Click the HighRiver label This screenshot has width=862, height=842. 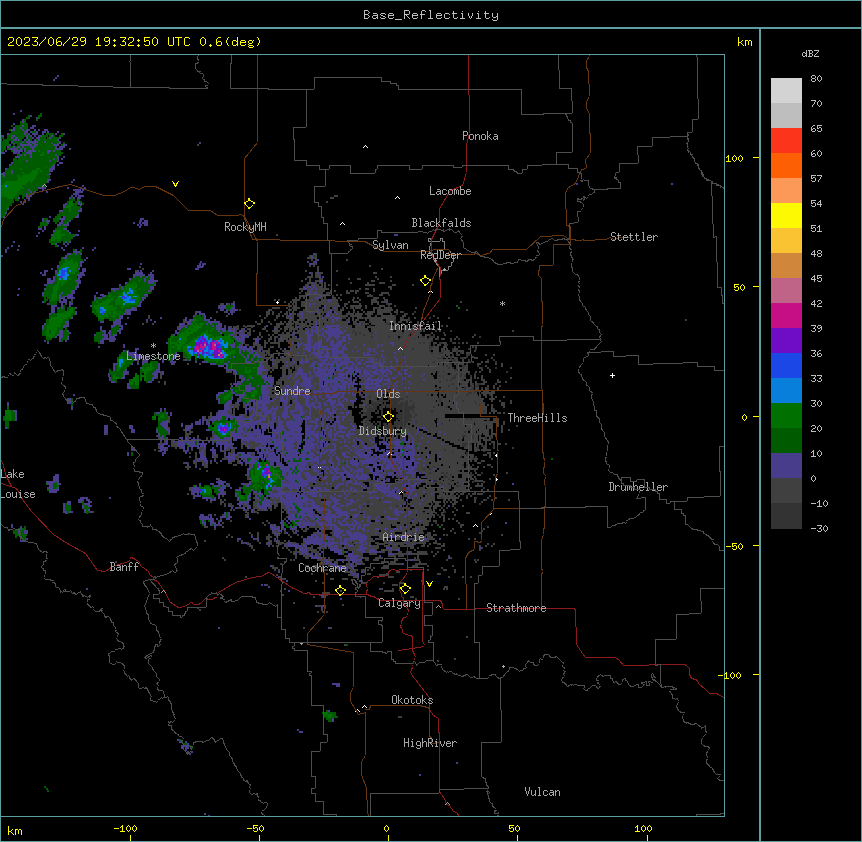point(430,743)
